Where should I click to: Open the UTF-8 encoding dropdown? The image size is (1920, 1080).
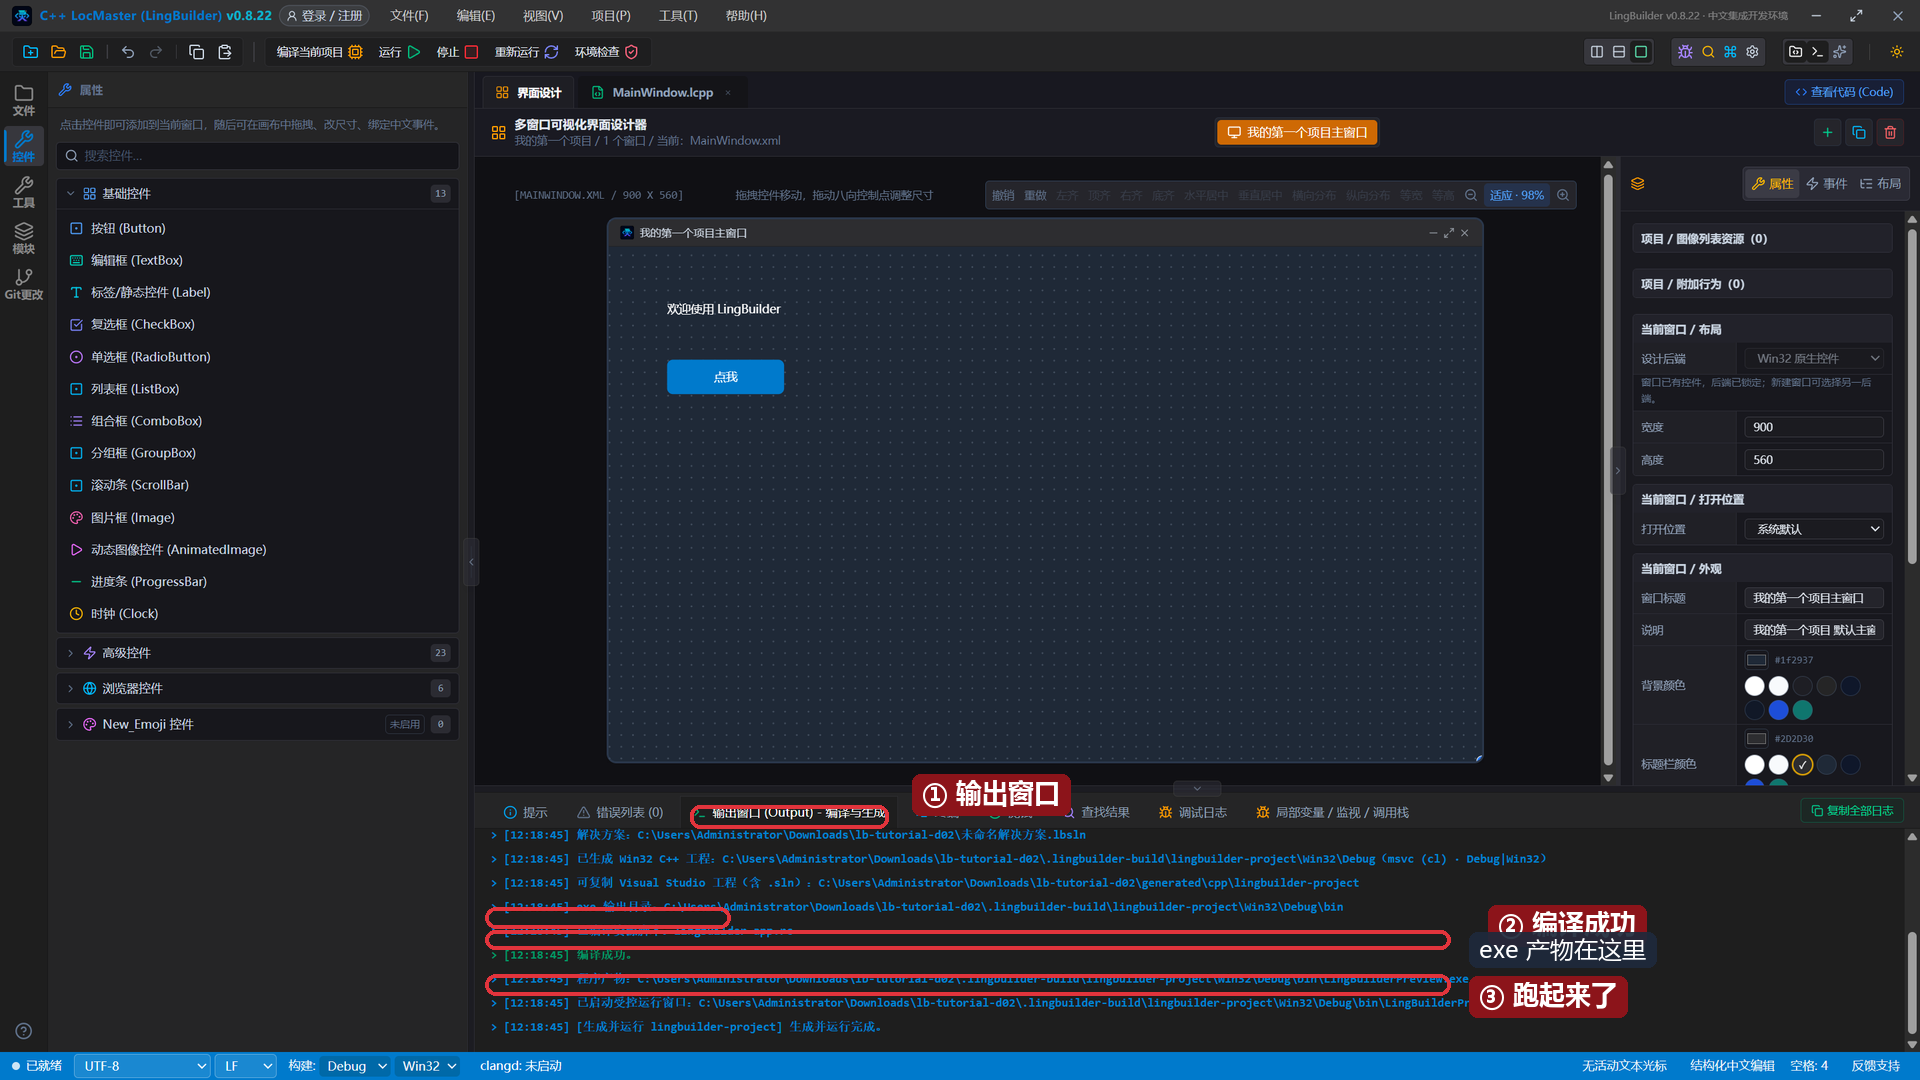(x=142, y=1066)
